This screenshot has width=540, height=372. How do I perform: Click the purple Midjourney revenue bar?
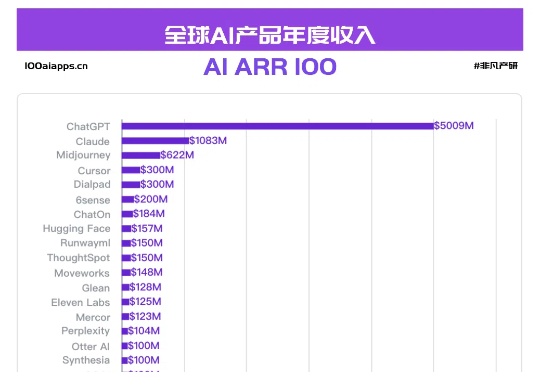[141, 155]
